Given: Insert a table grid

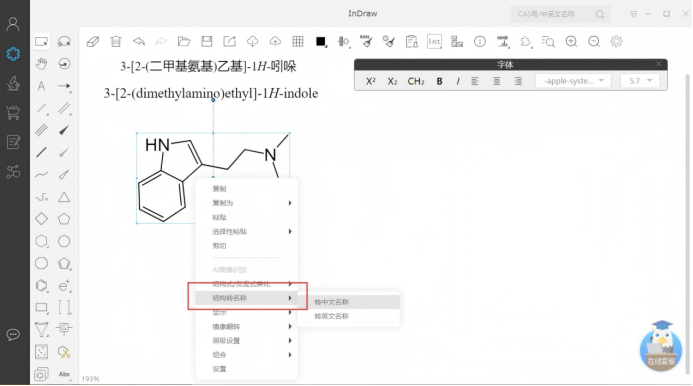Looking at the screenshot, I should tap(298, 42).
